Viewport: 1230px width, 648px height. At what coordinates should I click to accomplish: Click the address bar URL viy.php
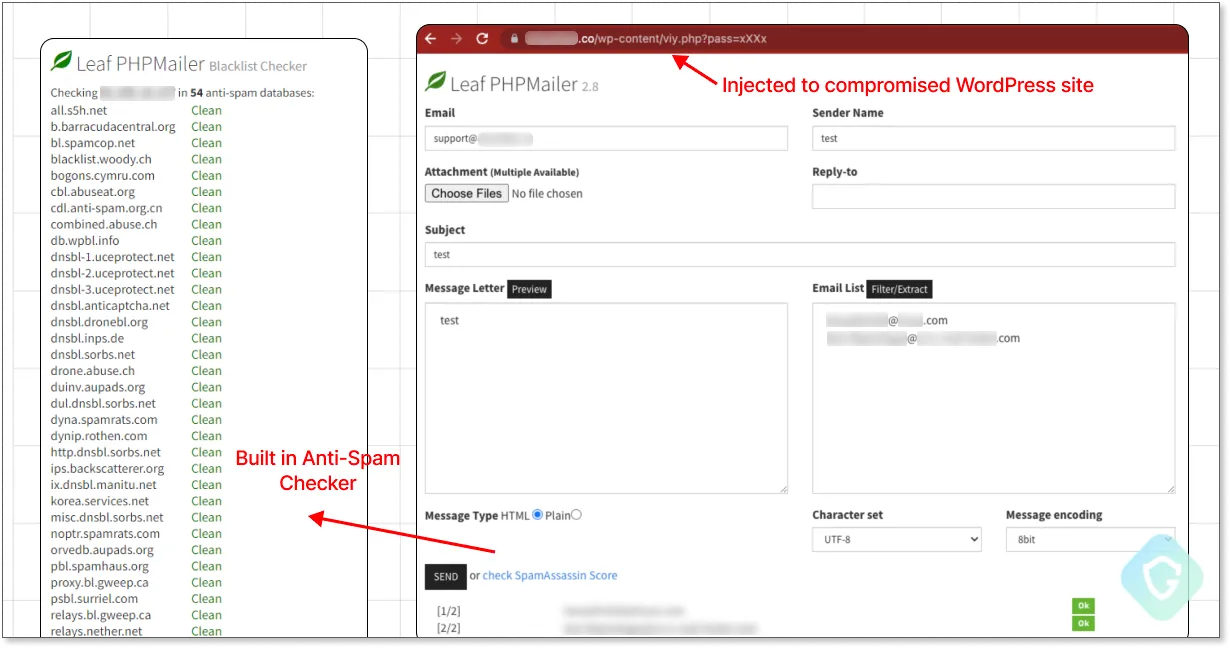click(646, 39)
